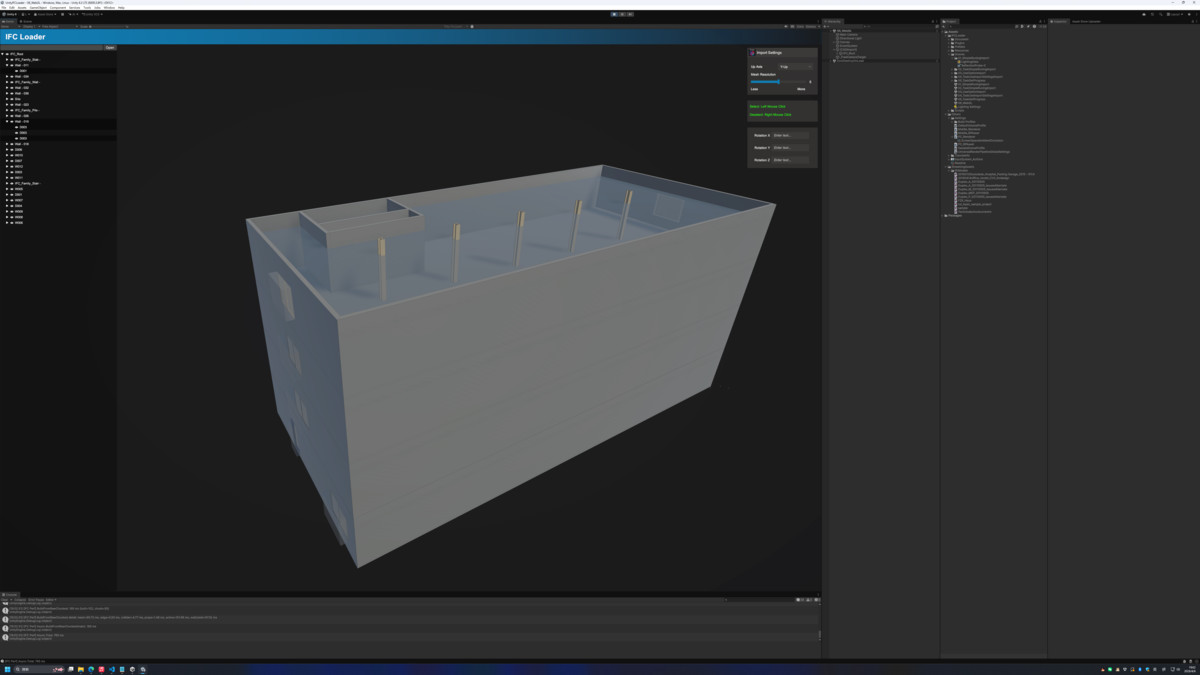
Task: Select Directional Light in the Hierarchy
Action: click(849, 38)
